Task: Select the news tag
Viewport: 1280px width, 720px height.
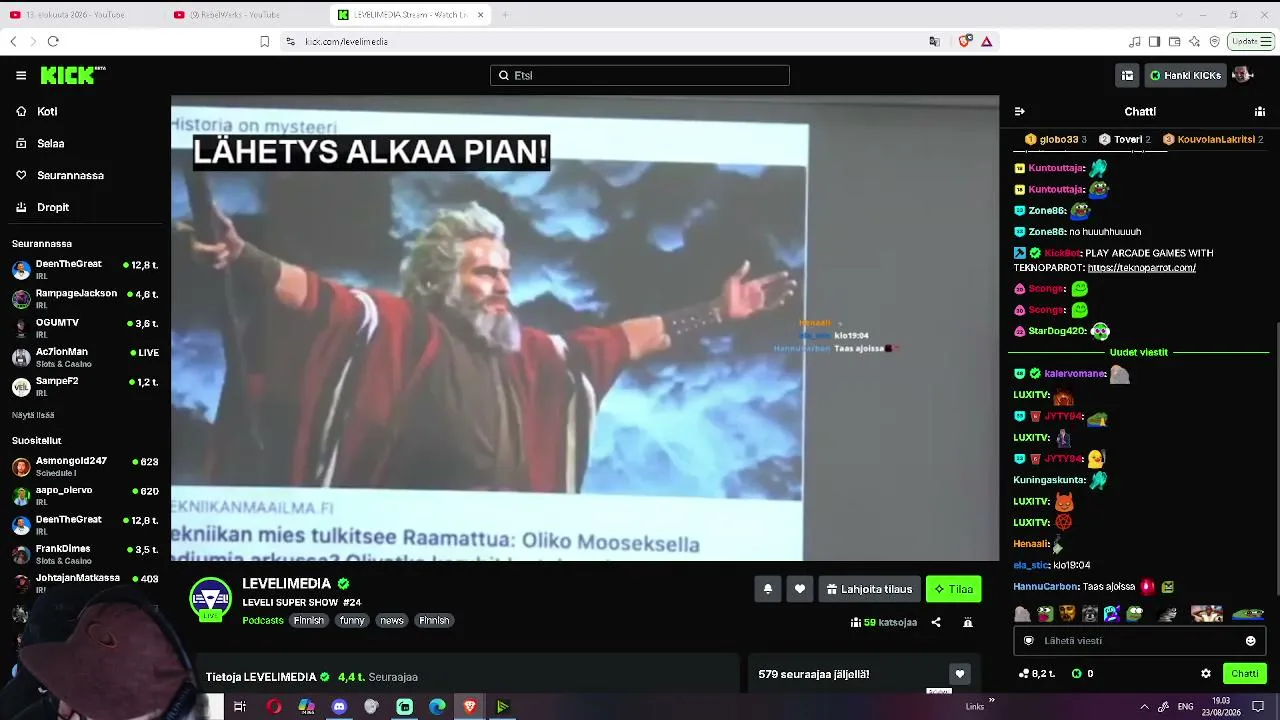Action: [x=392, y=620]
